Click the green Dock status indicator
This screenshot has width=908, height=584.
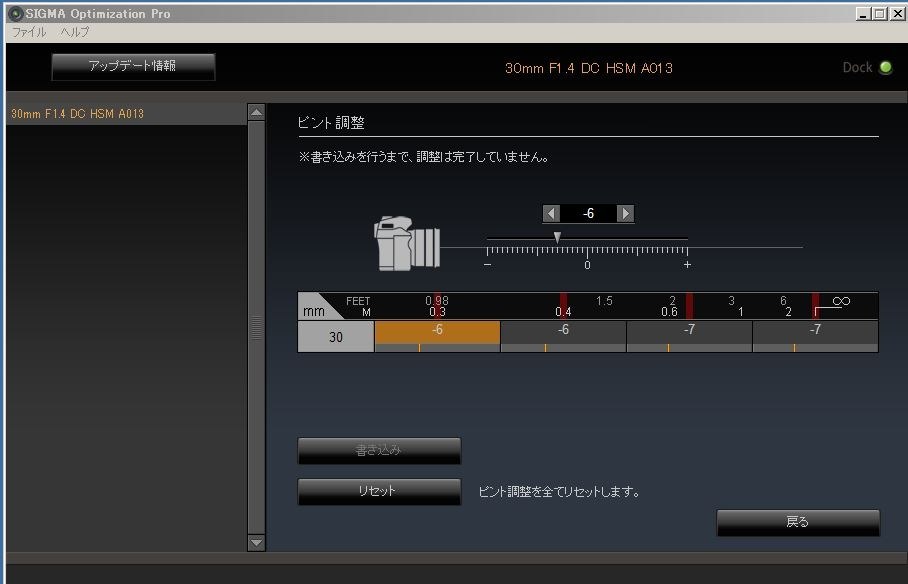885,67
